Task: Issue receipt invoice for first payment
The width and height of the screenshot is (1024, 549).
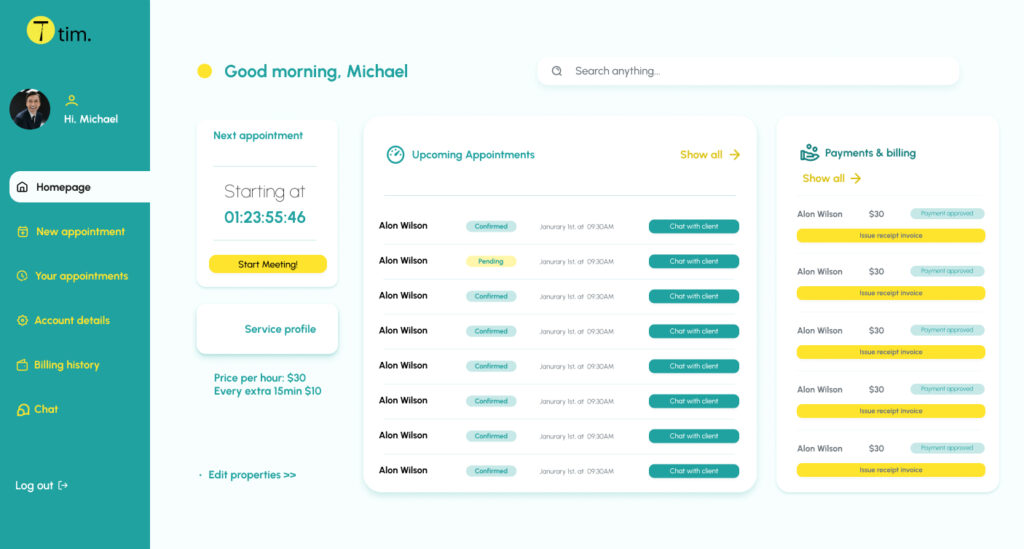Action: tap(890, 236)
